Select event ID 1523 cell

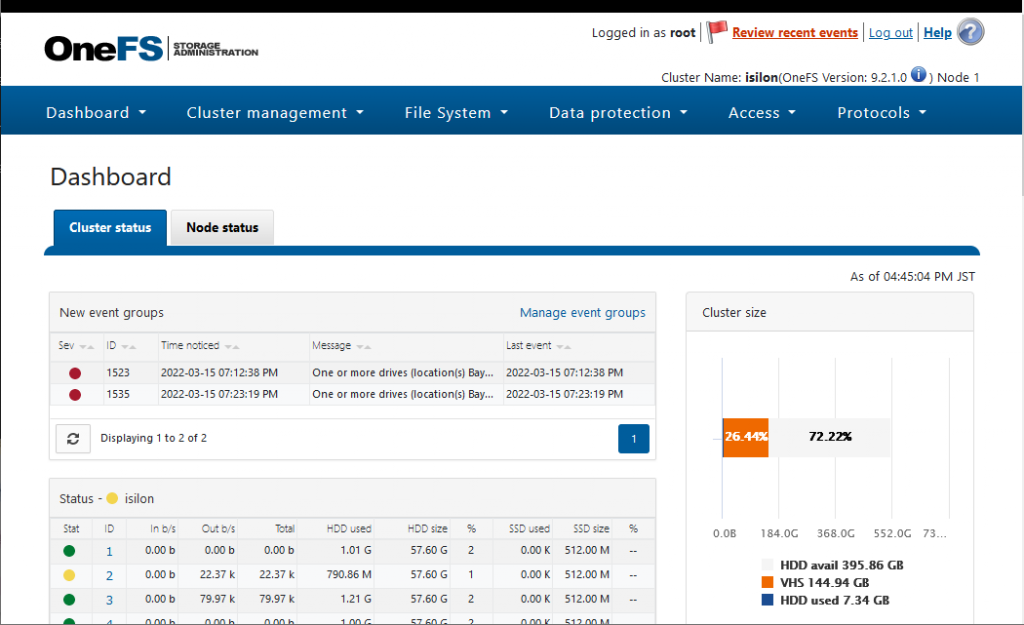click(x=118, y=373)
